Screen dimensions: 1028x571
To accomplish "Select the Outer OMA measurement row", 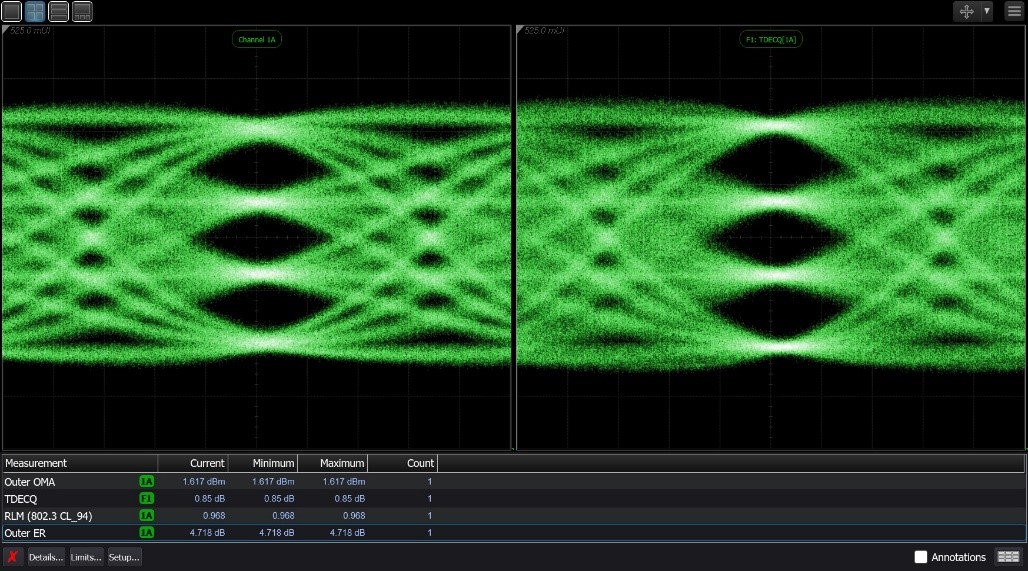I will coord(60,482).
